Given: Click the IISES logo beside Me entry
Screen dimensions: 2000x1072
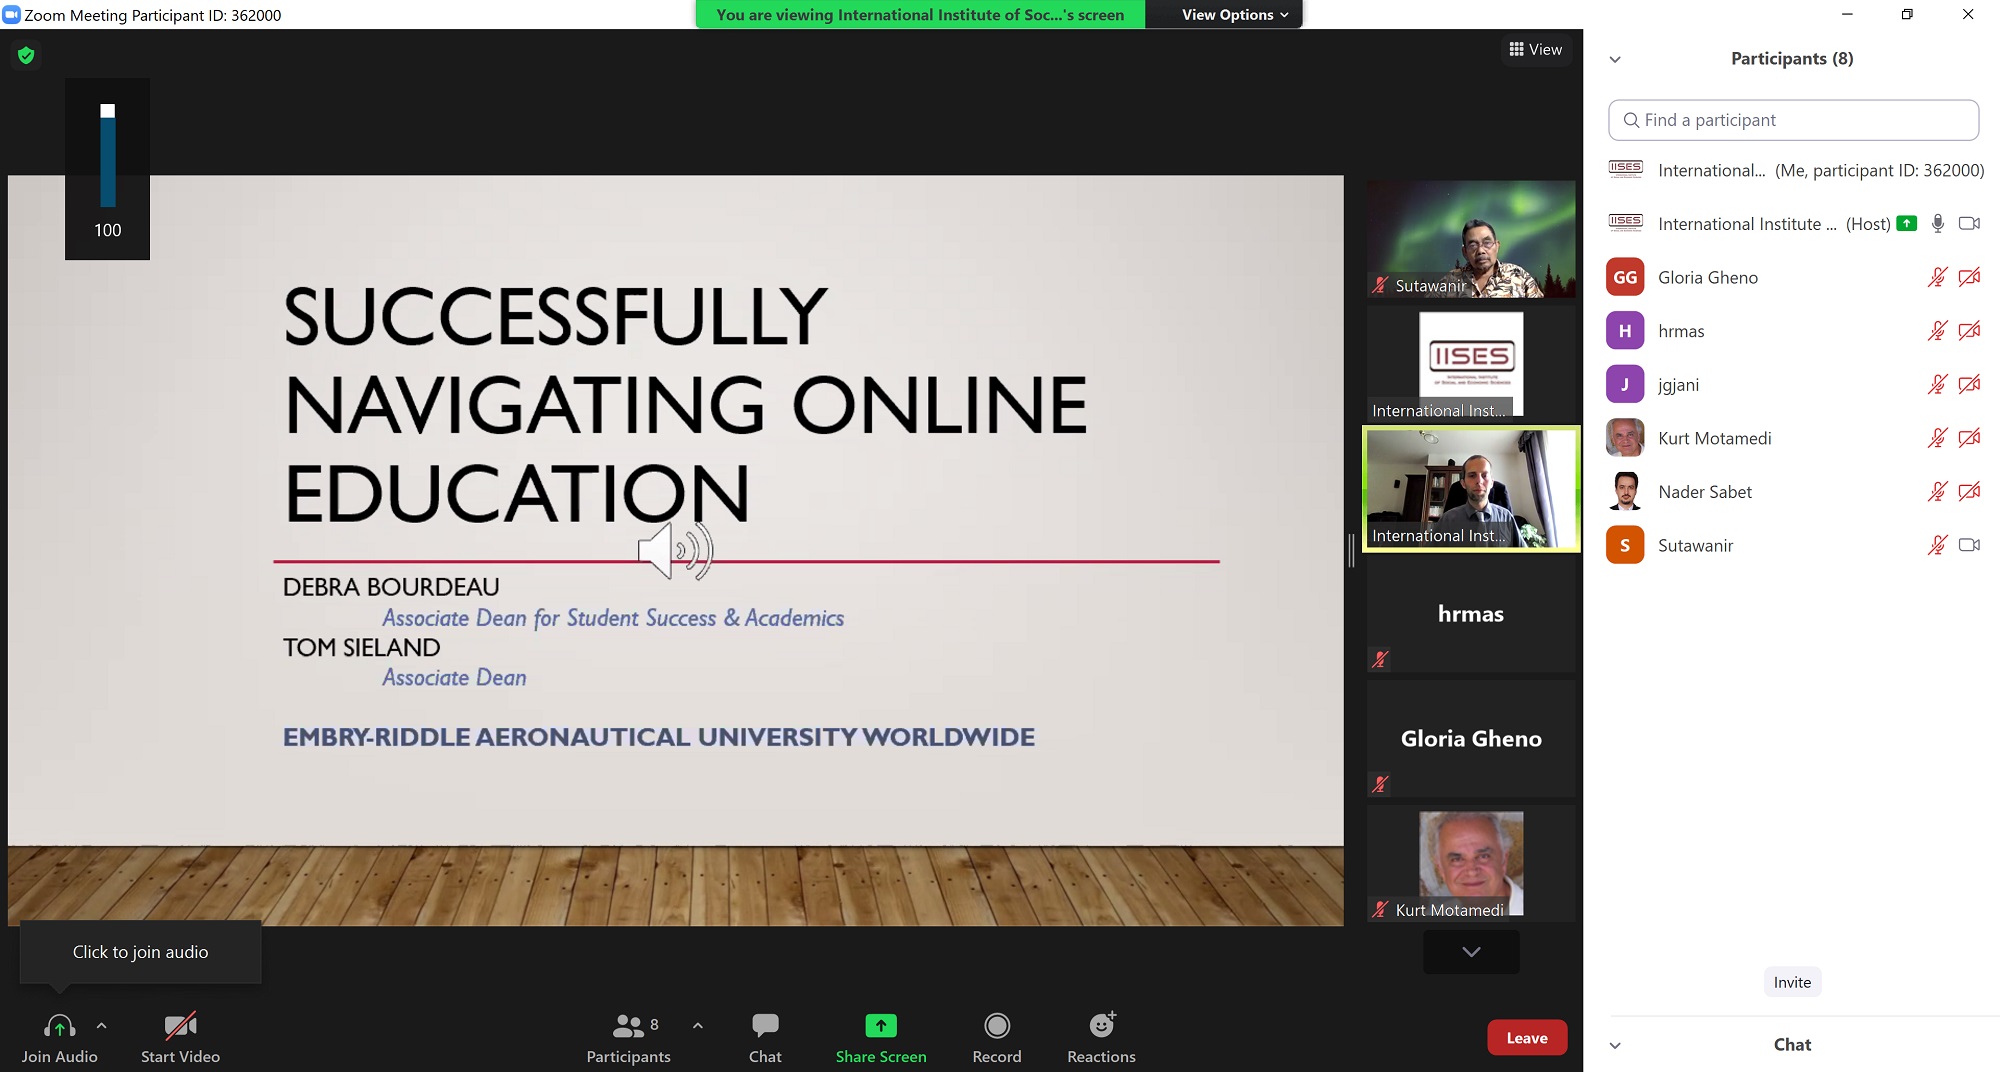Looking at the screenshot, I should [1625, 170].
